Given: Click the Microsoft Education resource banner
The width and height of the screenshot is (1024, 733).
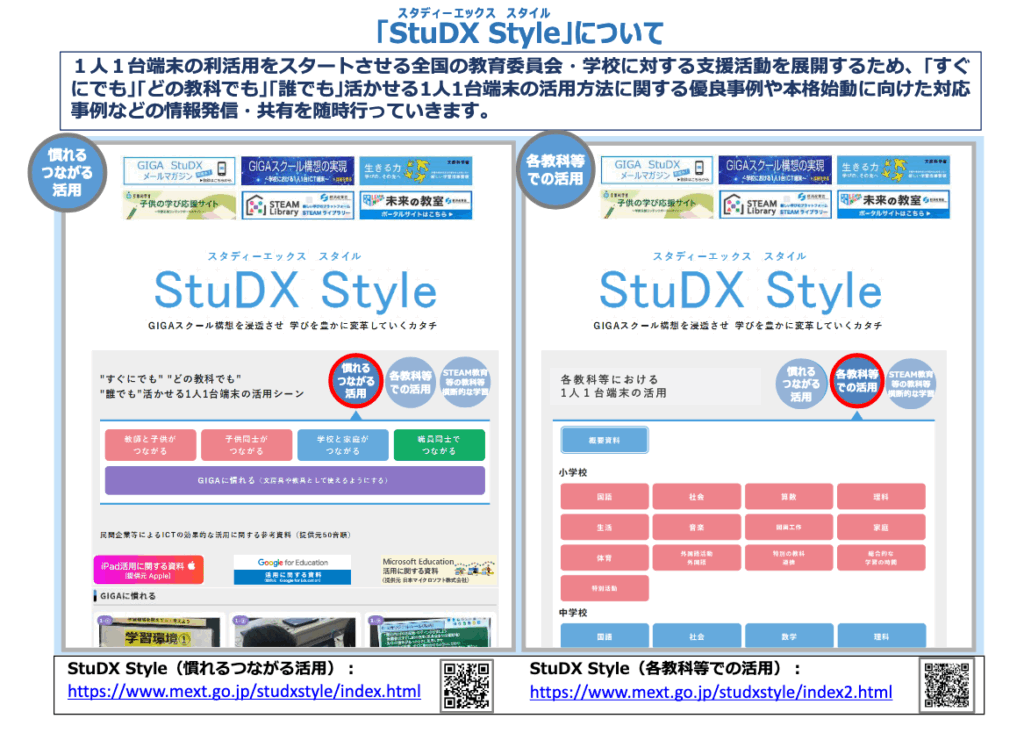Looking at the screenshot, I should click(x=437, y=570).
